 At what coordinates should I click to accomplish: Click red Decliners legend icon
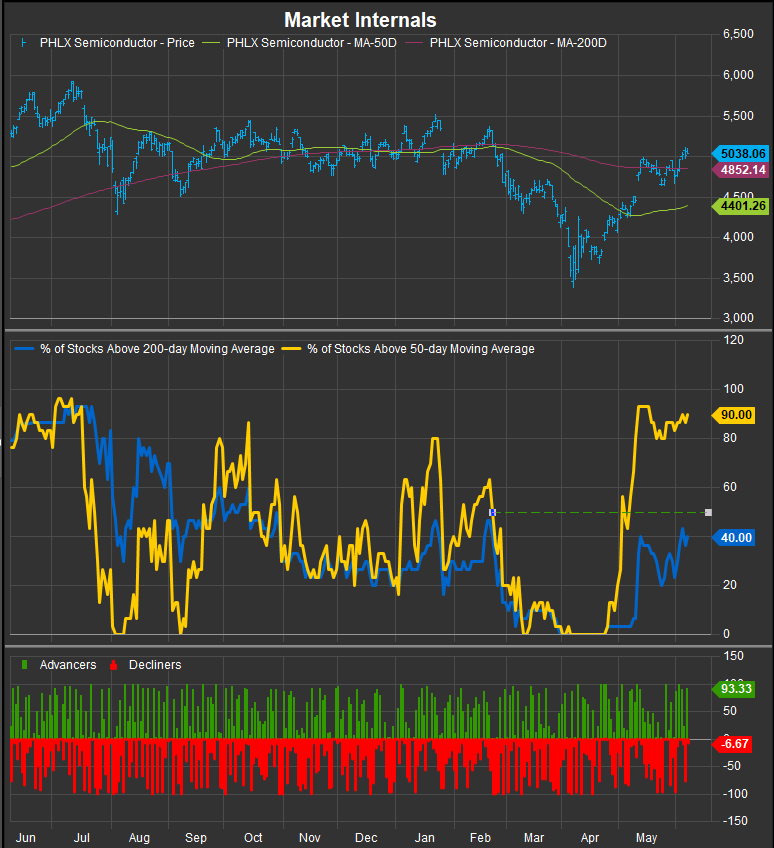point(114,665)
